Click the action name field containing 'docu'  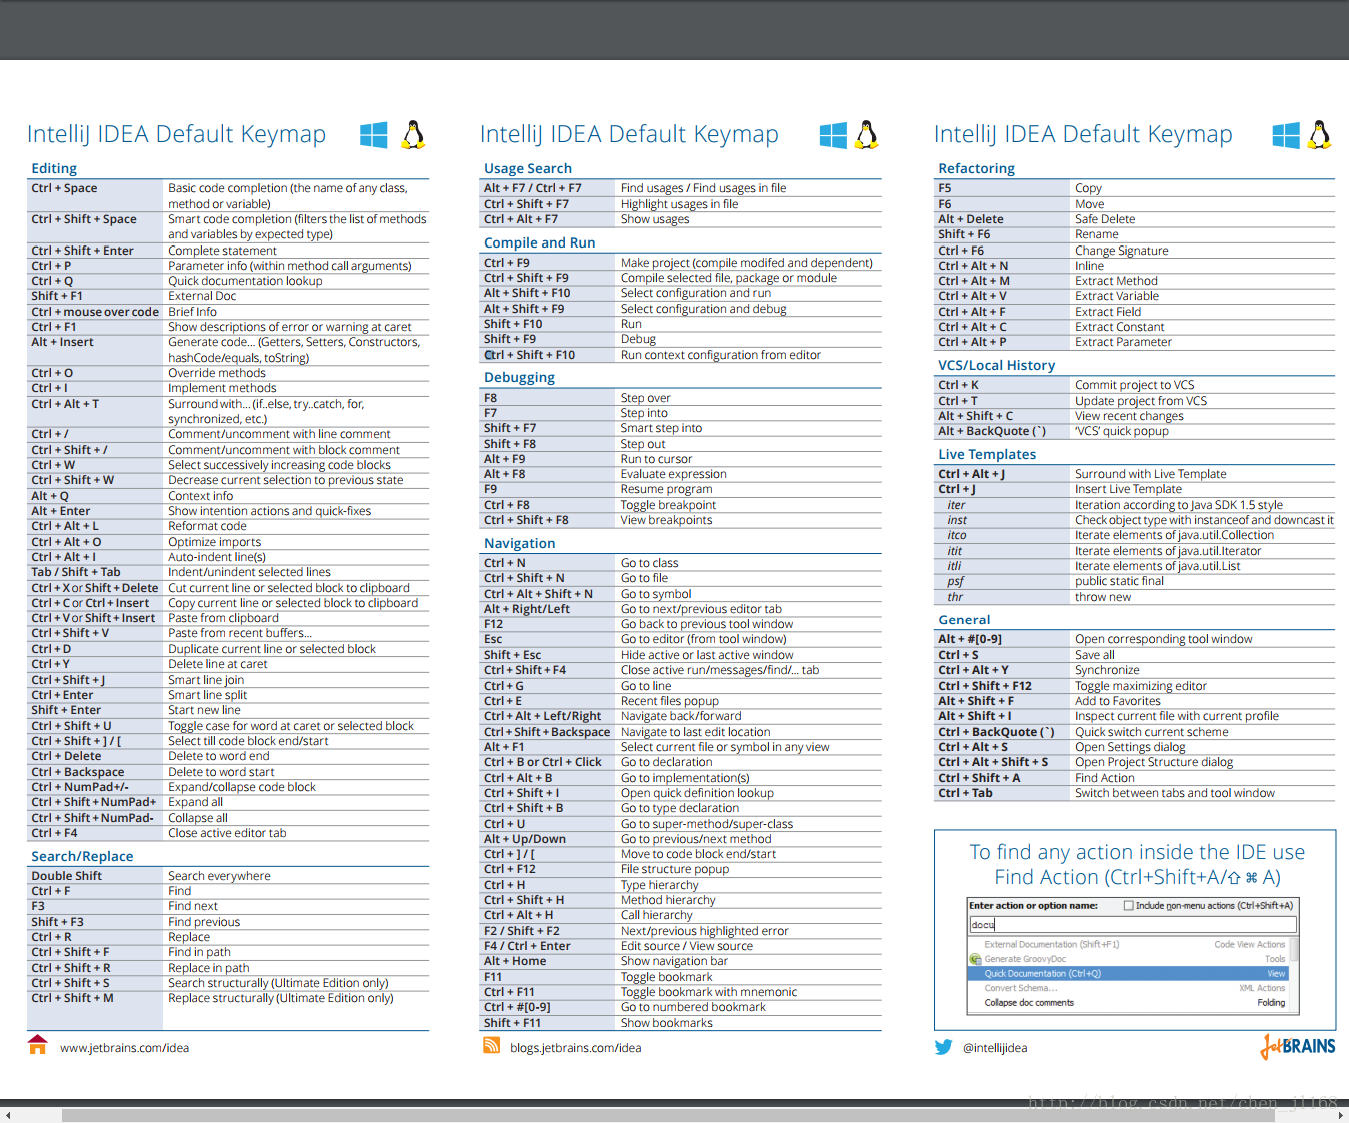click(1132, 925)
